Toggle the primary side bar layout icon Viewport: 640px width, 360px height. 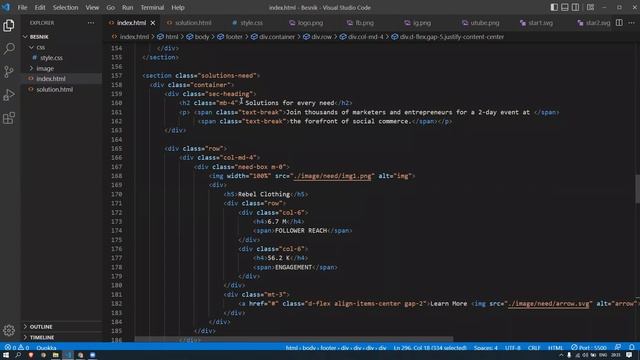[x=554, y=7]
